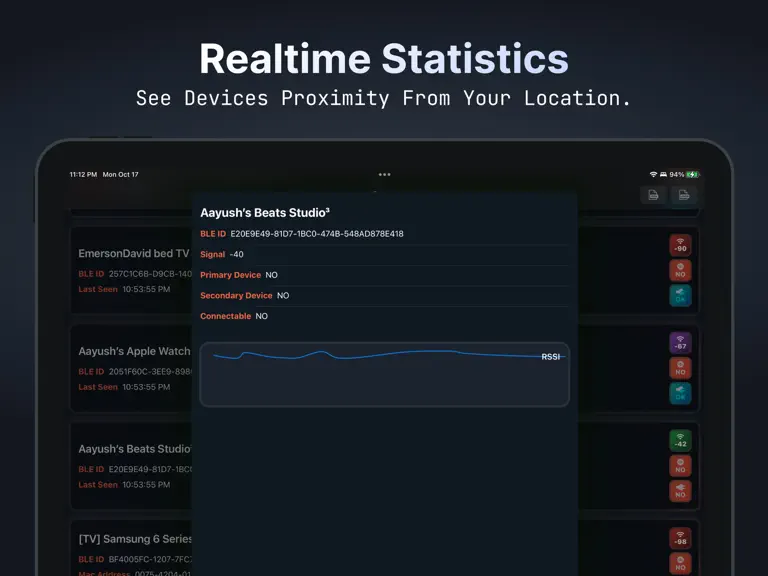768x576 pixels.
Task: Tap the Signal -40 row in popup
Action: (x=384, y=254)
